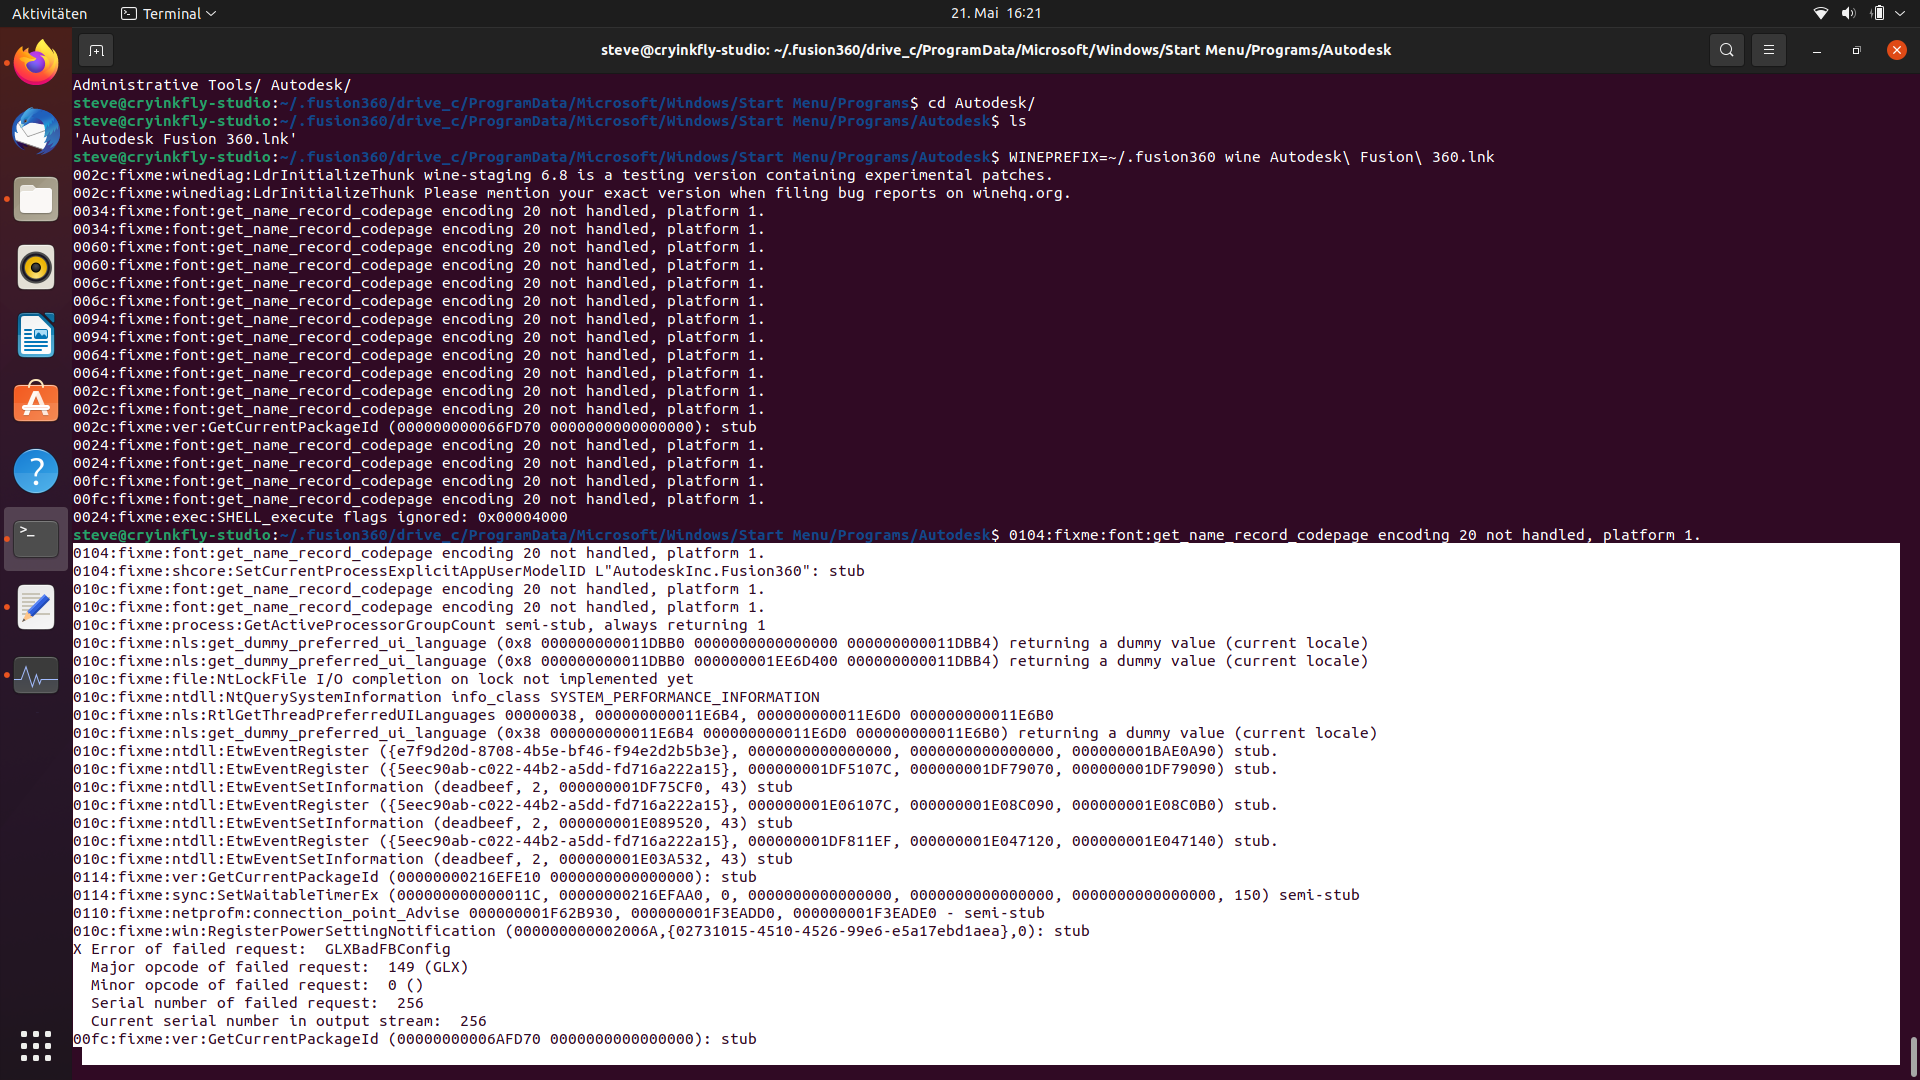Click the terminal vertical scrollbar
This screenshot has height=1080, width=1920.
pyautogui.click(x=1913, y=1055)
